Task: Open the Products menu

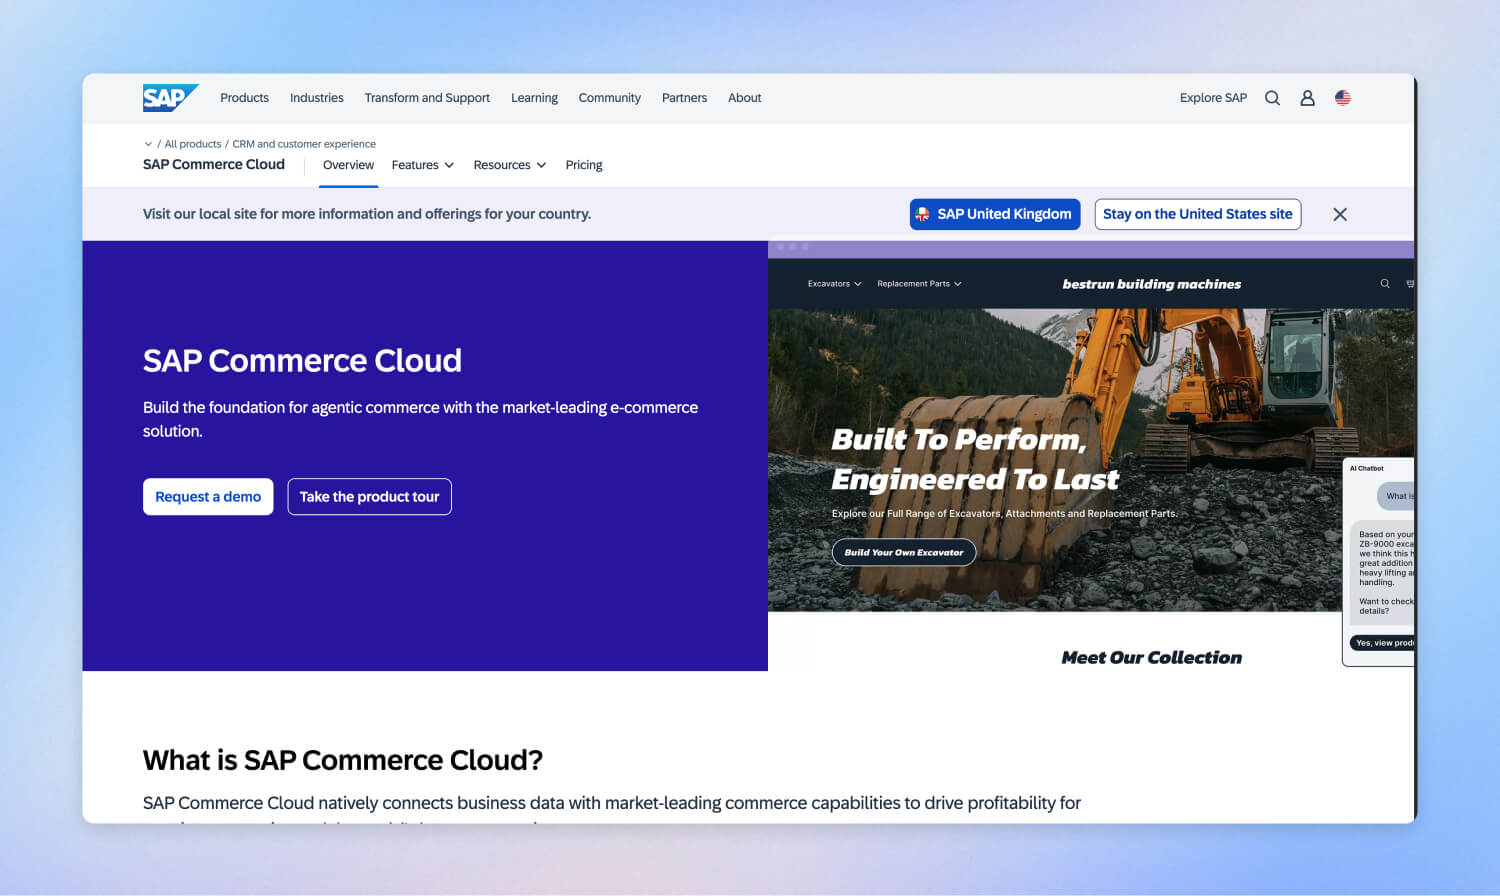Action: click(244, 98)
